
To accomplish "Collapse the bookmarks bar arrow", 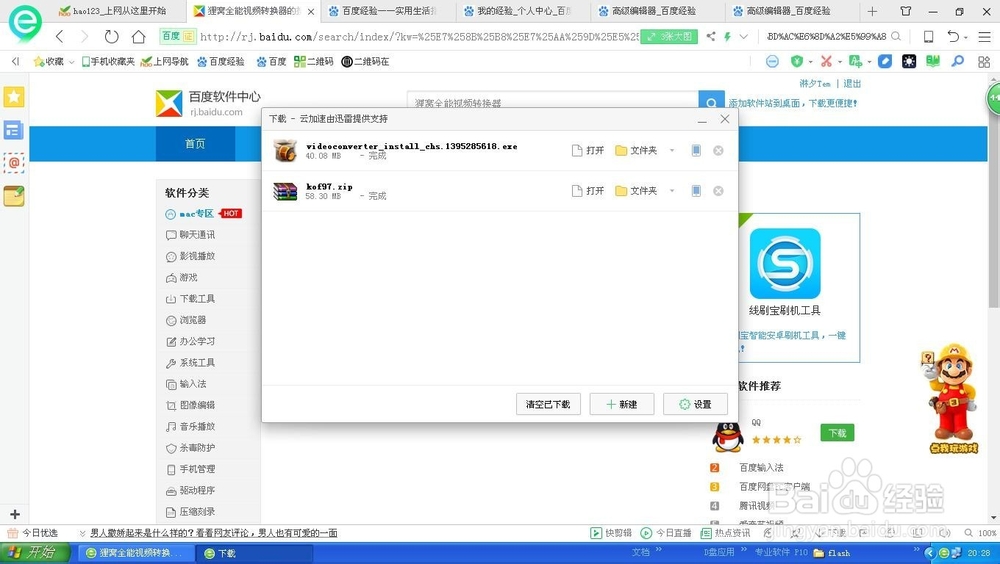I will tap(15, 61).
